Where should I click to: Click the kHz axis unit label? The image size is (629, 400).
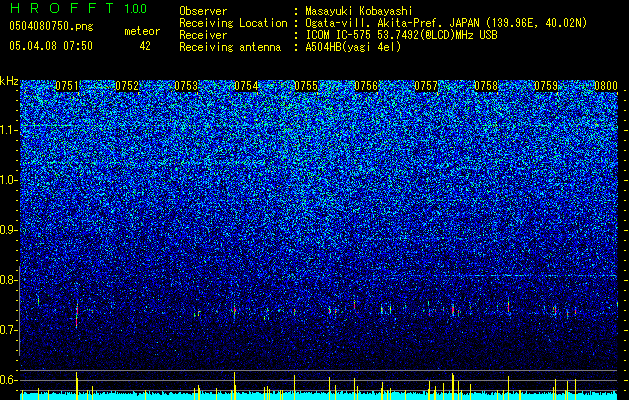coord(9,81)
